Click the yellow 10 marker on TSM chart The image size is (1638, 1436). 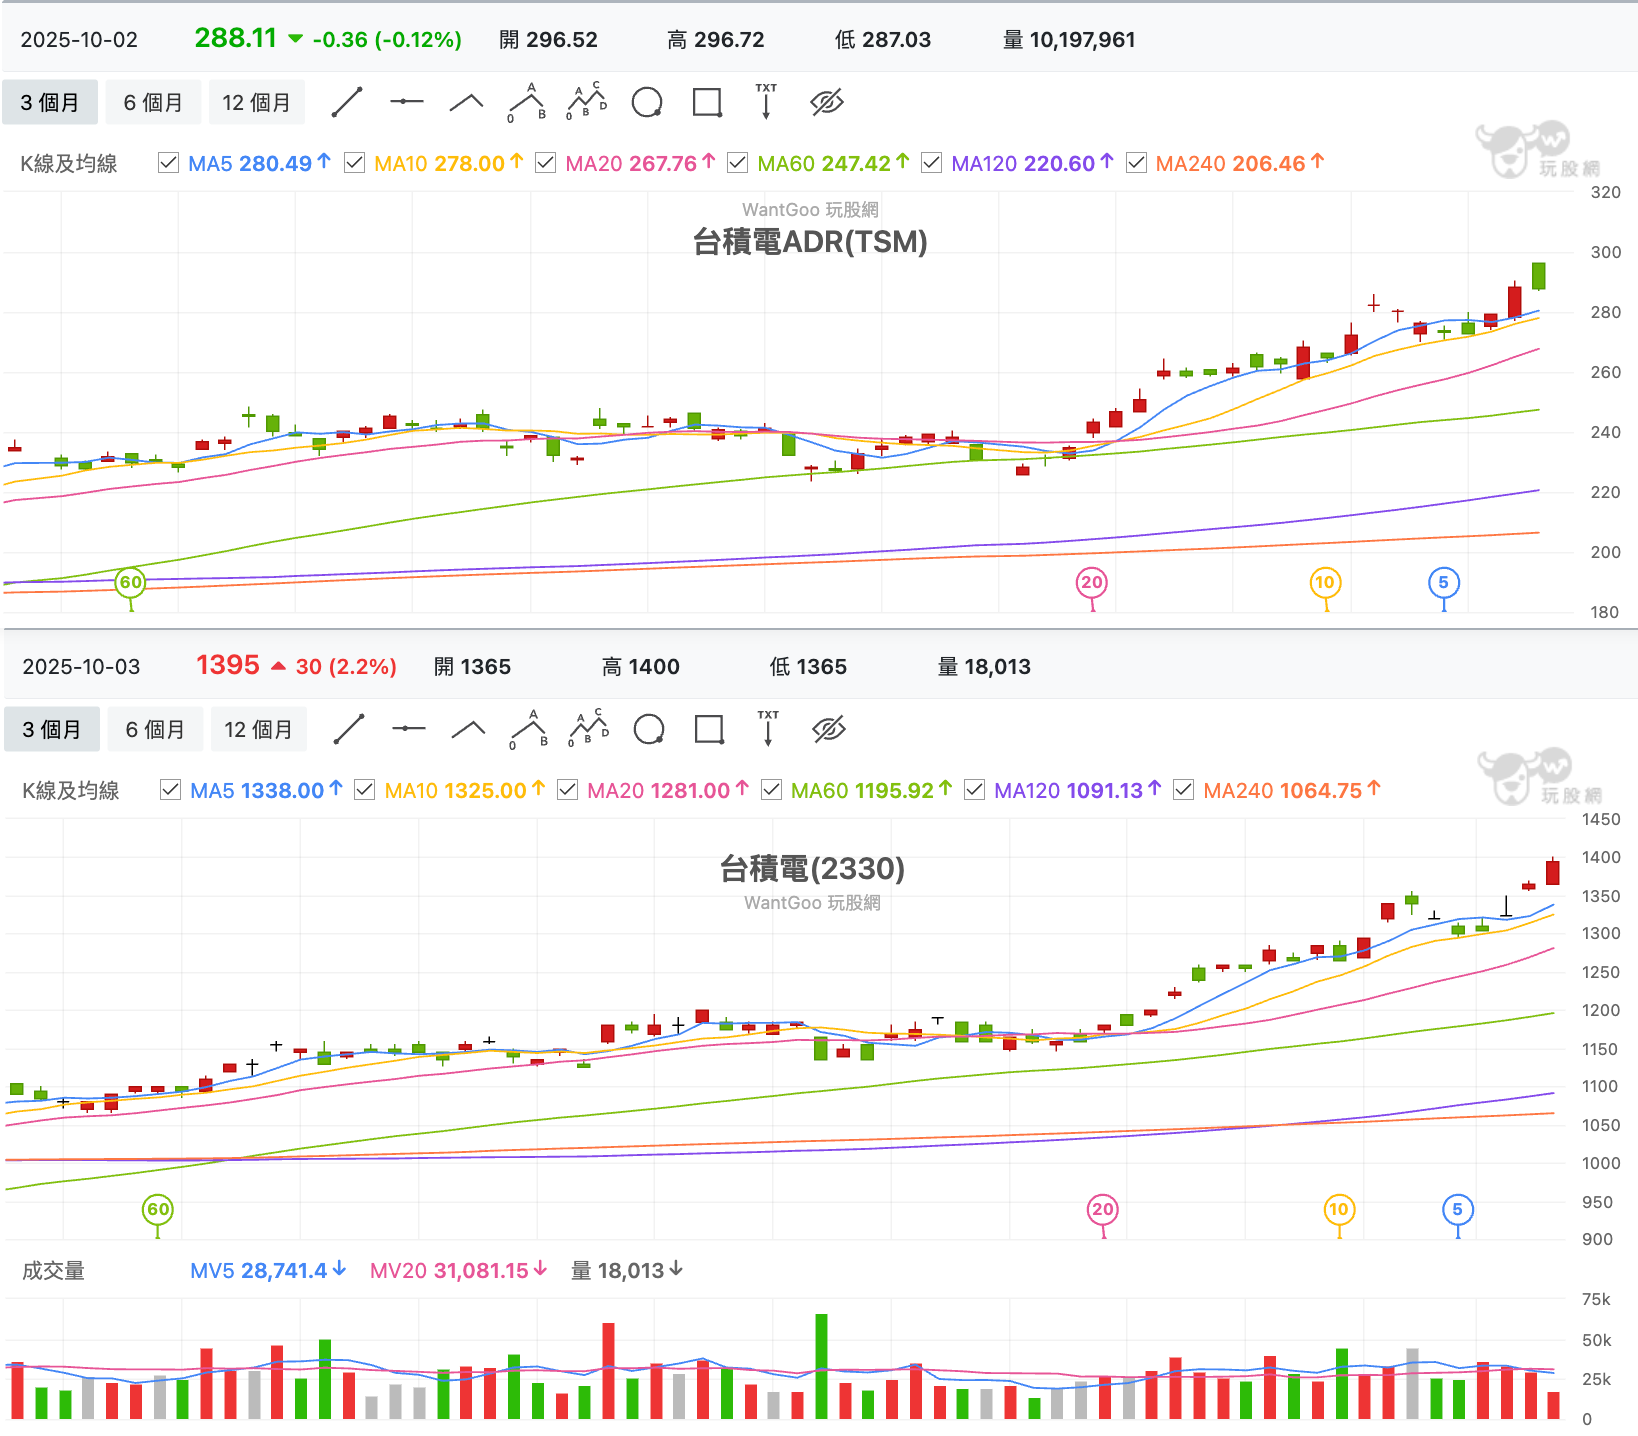coord(1325,582)
